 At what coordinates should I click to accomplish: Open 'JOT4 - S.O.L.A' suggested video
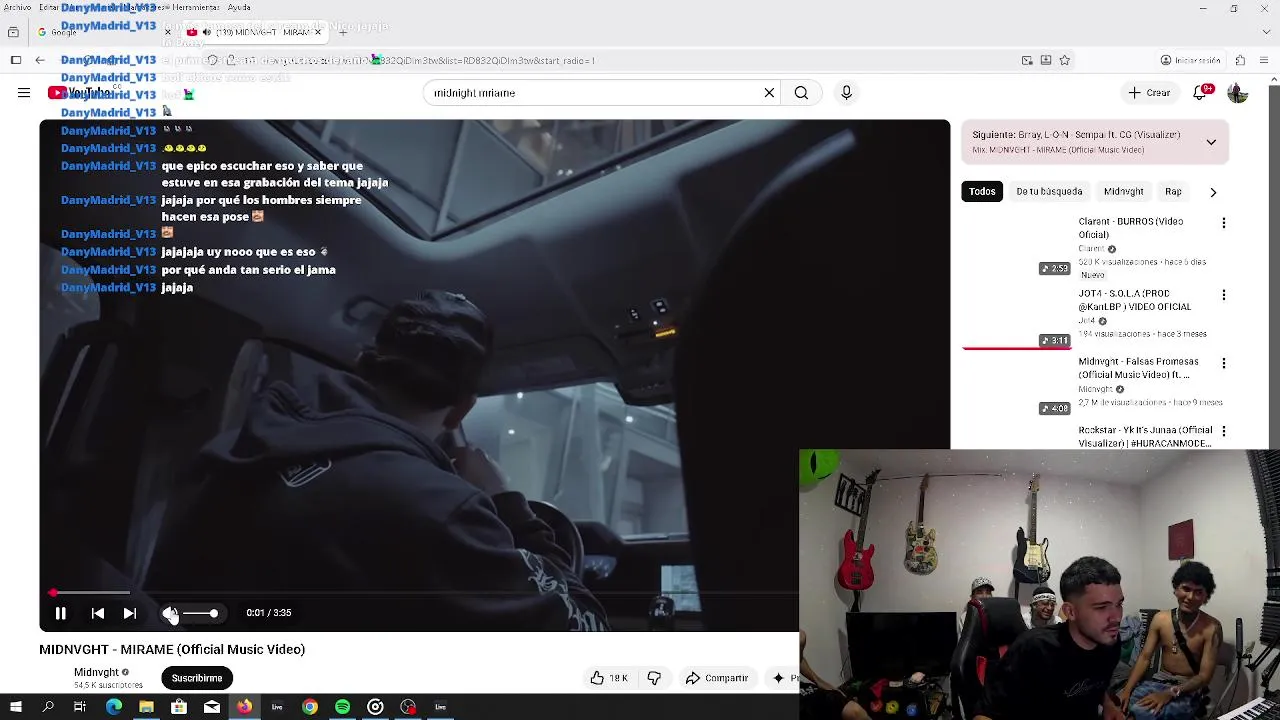click(x=1134, y=300)
